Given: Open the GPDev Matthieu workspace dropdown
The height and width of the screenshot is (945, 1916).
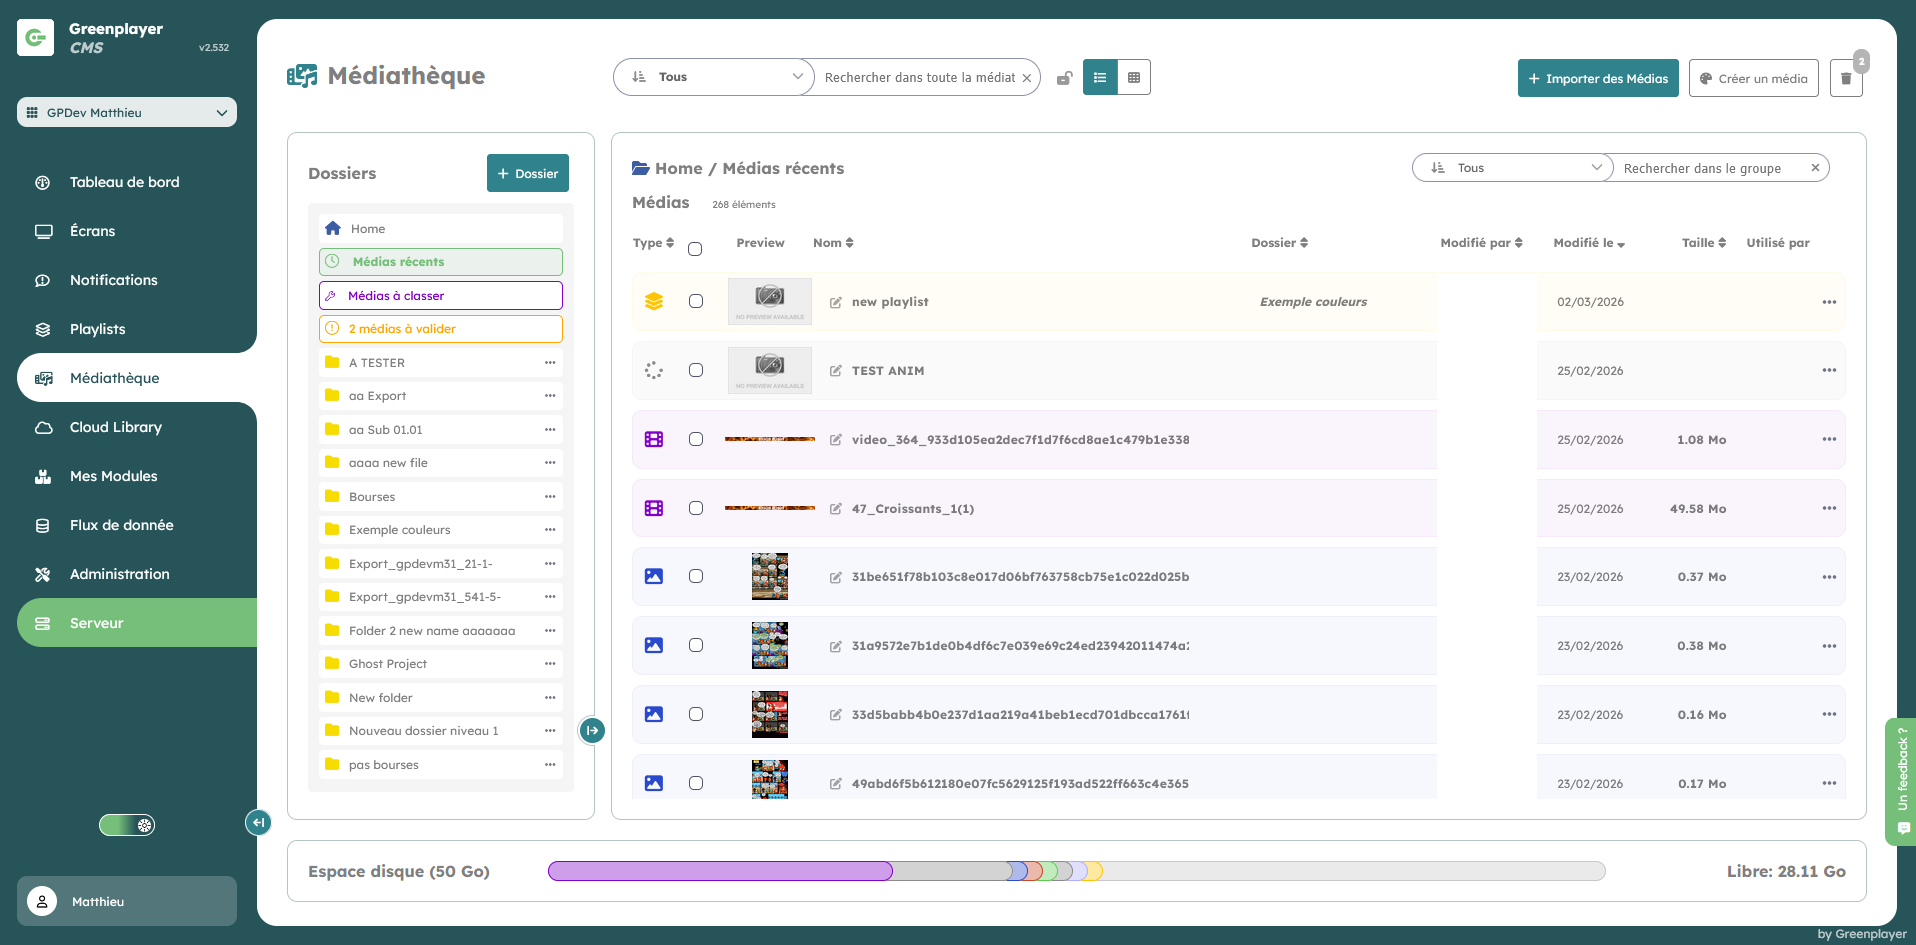Looking at the screenshot, I should coord(127,112).
